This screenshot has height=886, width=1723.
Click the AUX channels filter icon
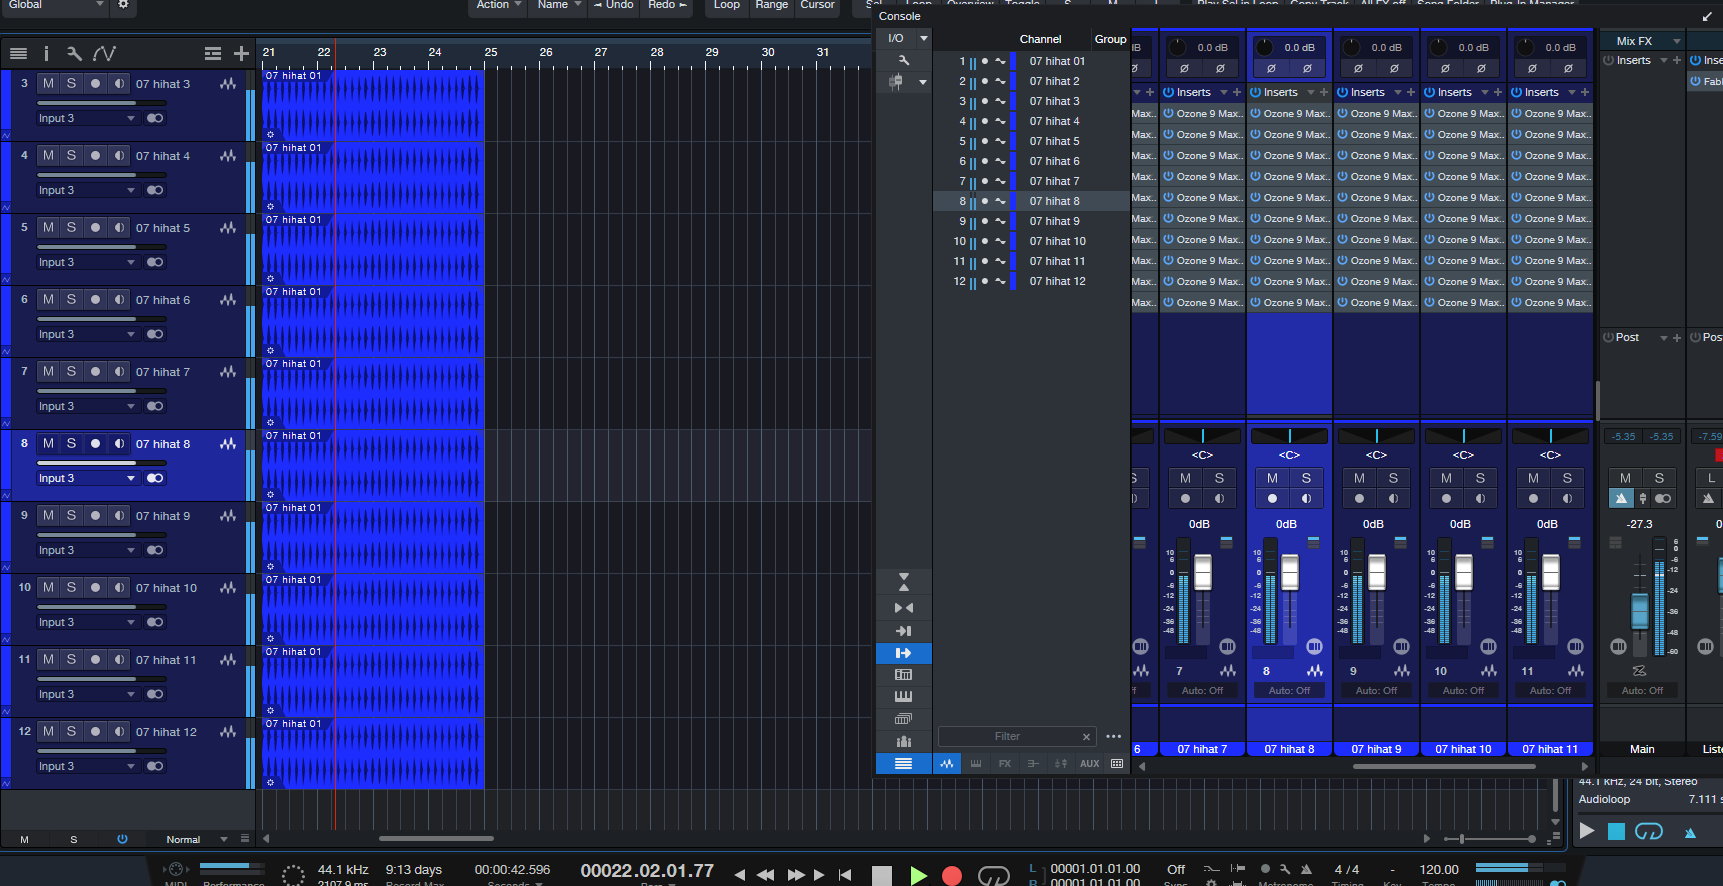pyautogui.click(x=1090, y=764)
